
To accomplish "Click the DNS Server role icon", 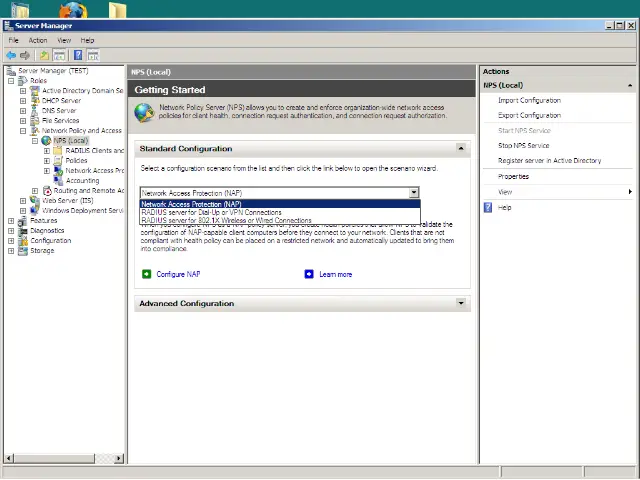I will click(x=35, y=111).
